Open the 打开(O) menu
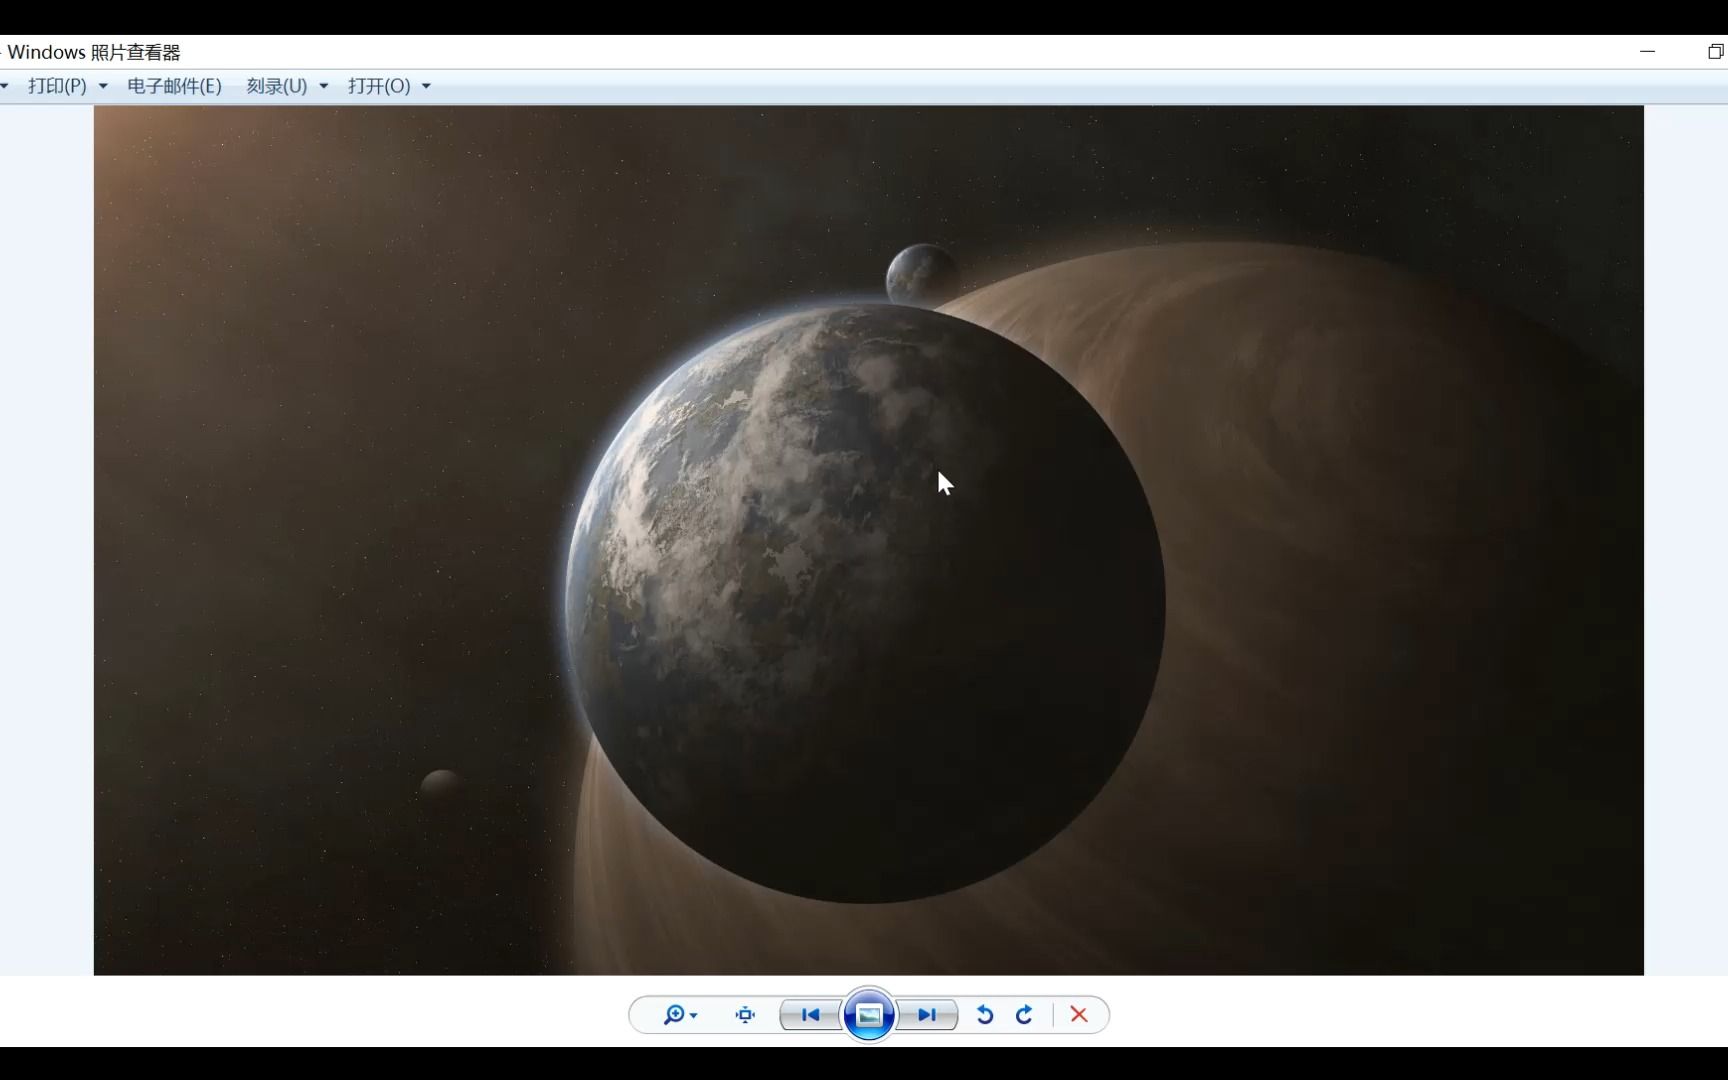 [379, 86]
